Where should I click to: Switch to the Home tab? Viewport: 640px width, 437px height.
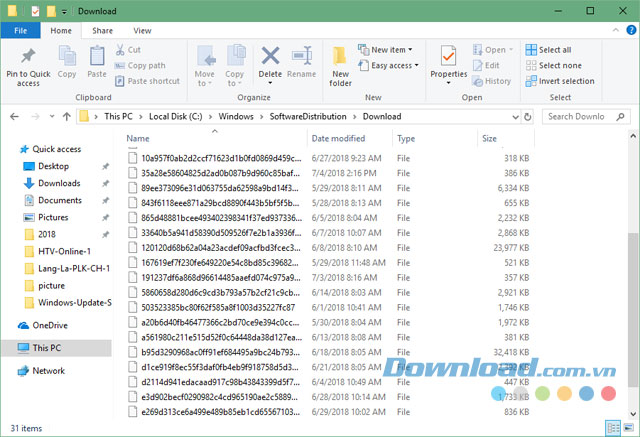(61, 31)
